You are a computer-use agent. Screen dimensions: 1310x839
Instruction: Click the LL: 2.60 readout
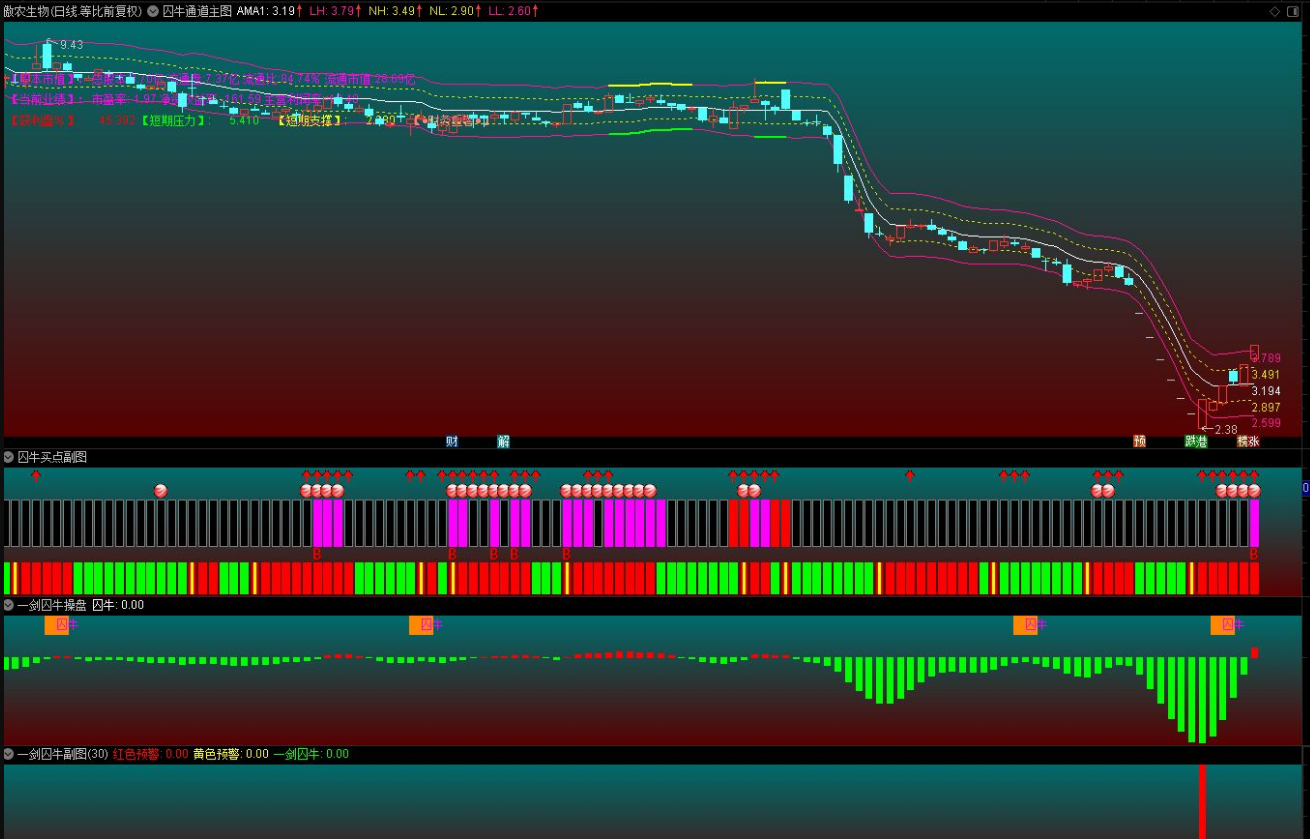[513, 11]
